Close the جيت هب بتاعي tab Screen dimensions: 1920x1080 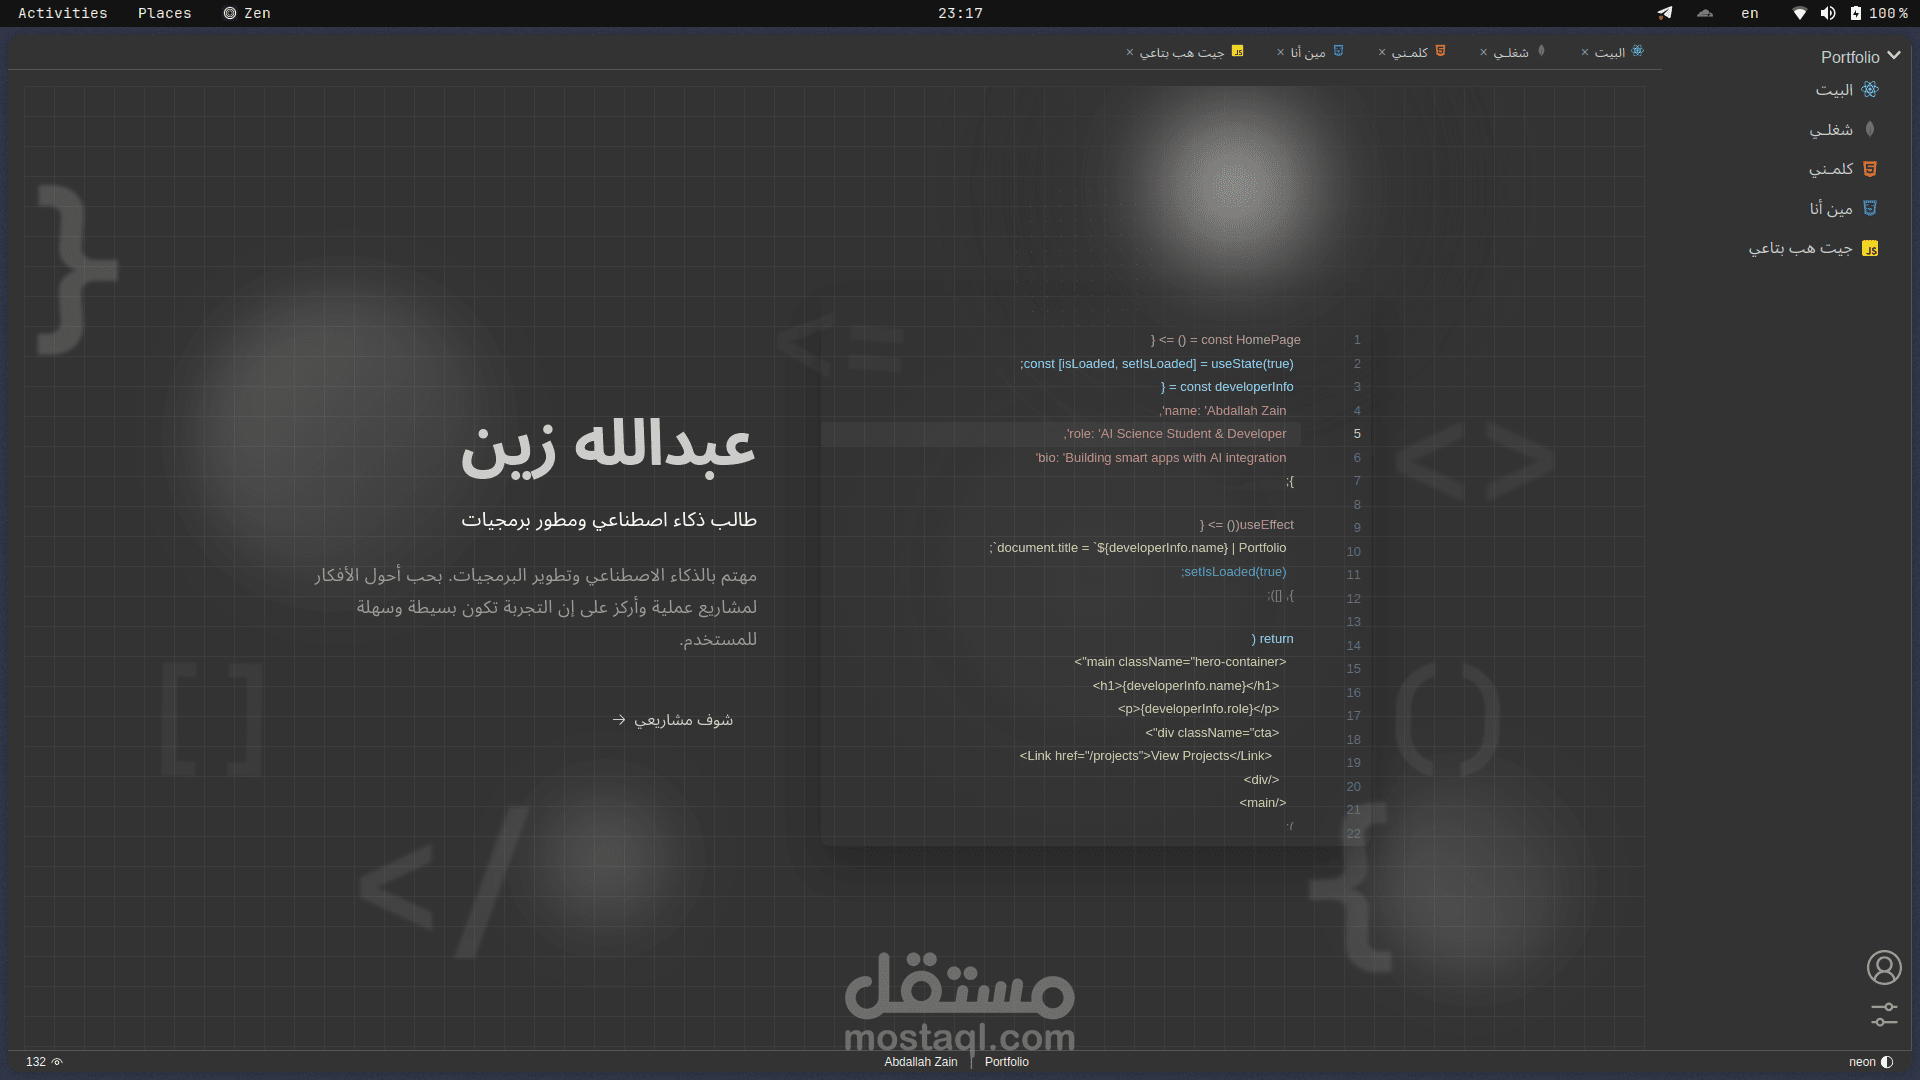[x=1130, y=52]
